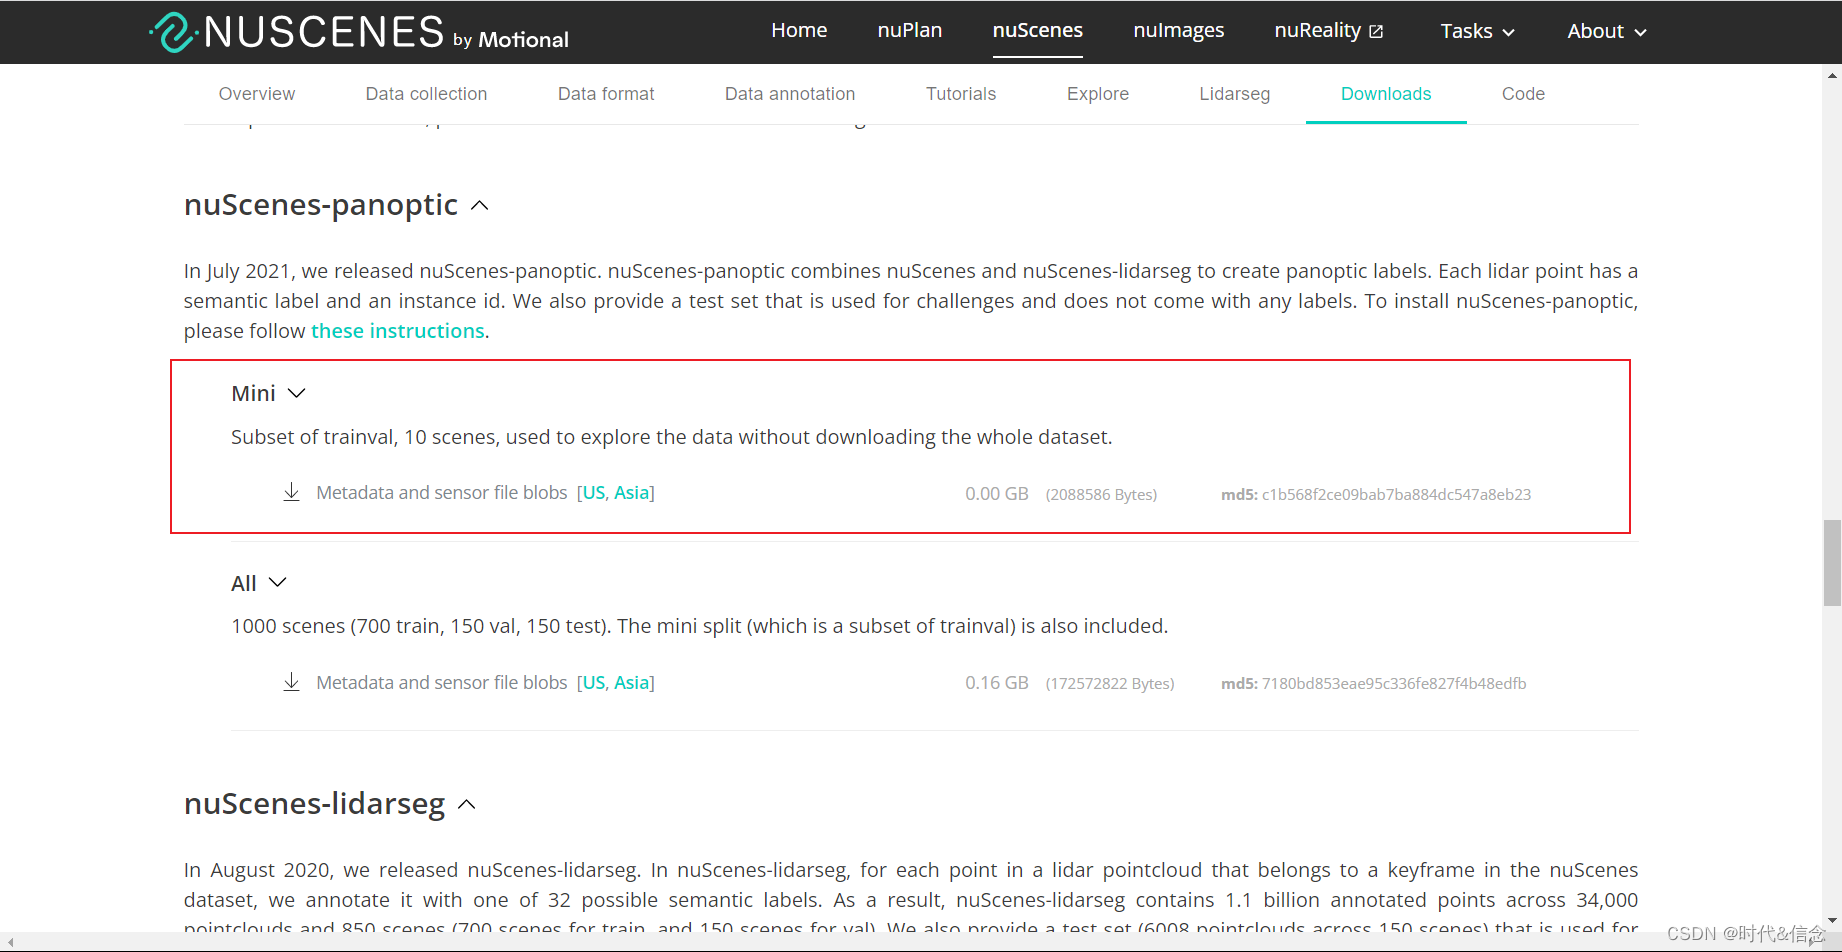1842x952 pixels.
Task: Click the scrollbar up arrow
Action: click(x=1832, y=75)
